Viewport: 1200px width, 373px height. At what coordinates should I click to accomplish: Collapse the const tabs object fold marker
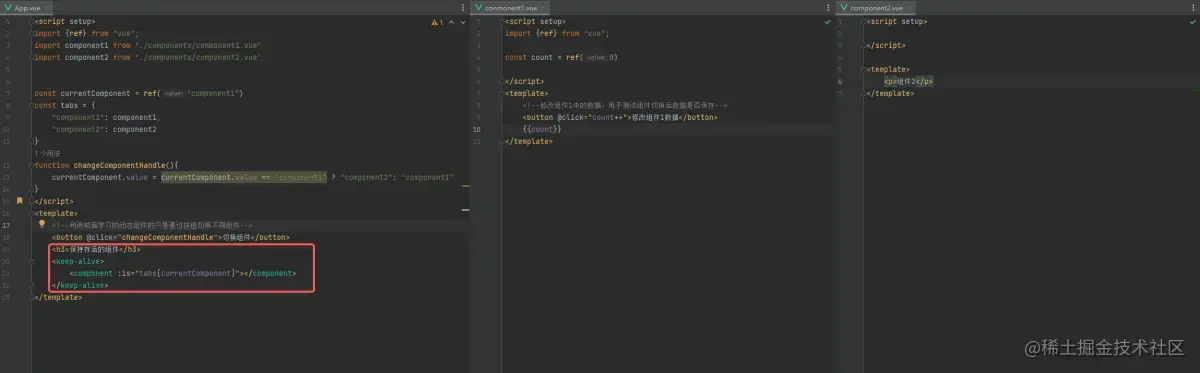(31, 105)
